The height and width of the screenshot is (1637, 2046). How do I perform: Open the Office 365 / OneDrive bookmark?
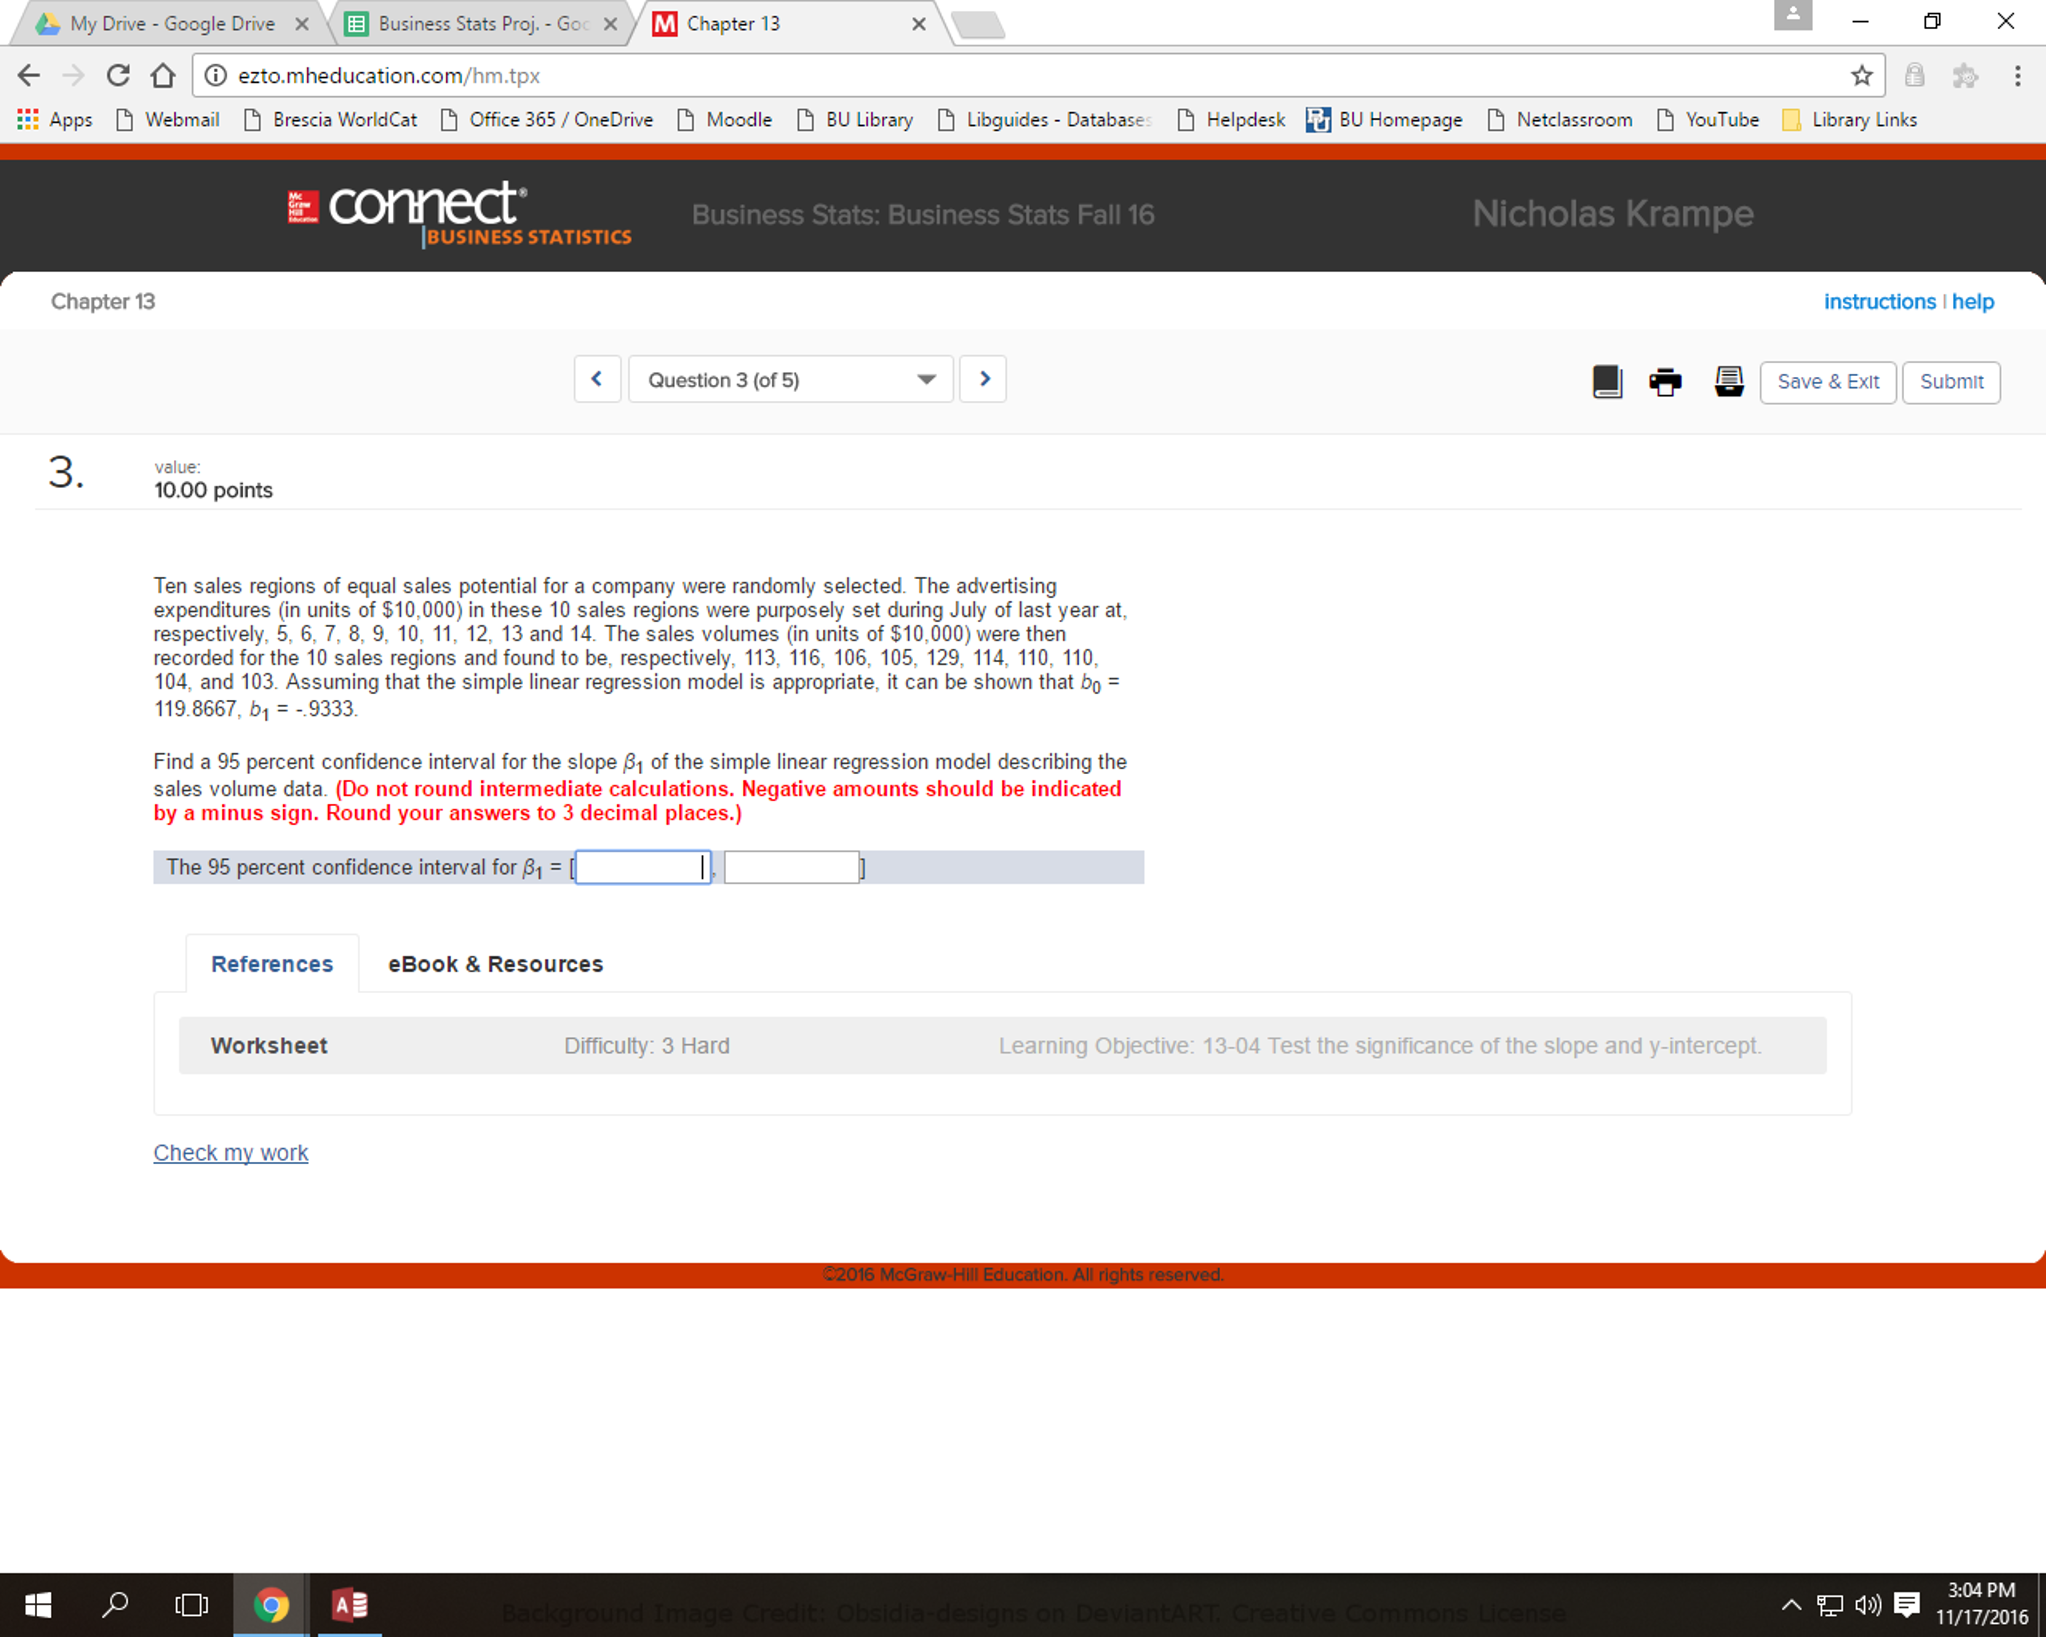pyautogui.click(x=547, y=120)
